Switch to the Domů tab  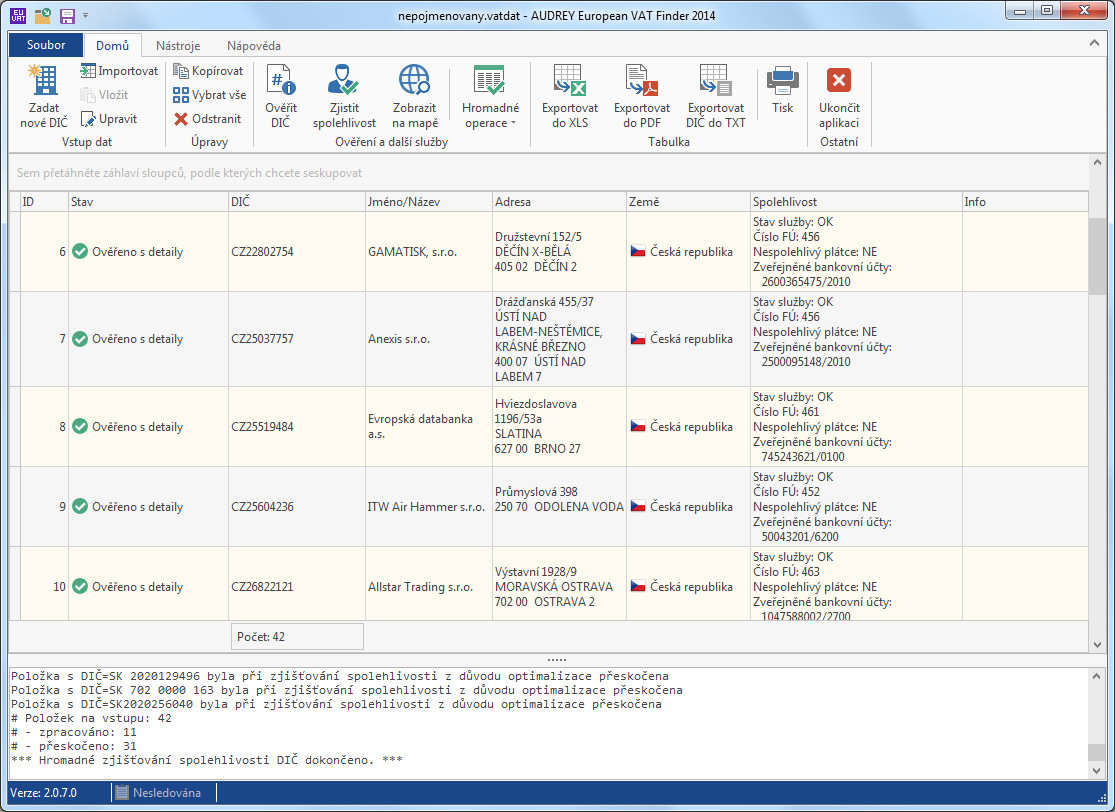[112, 46]
